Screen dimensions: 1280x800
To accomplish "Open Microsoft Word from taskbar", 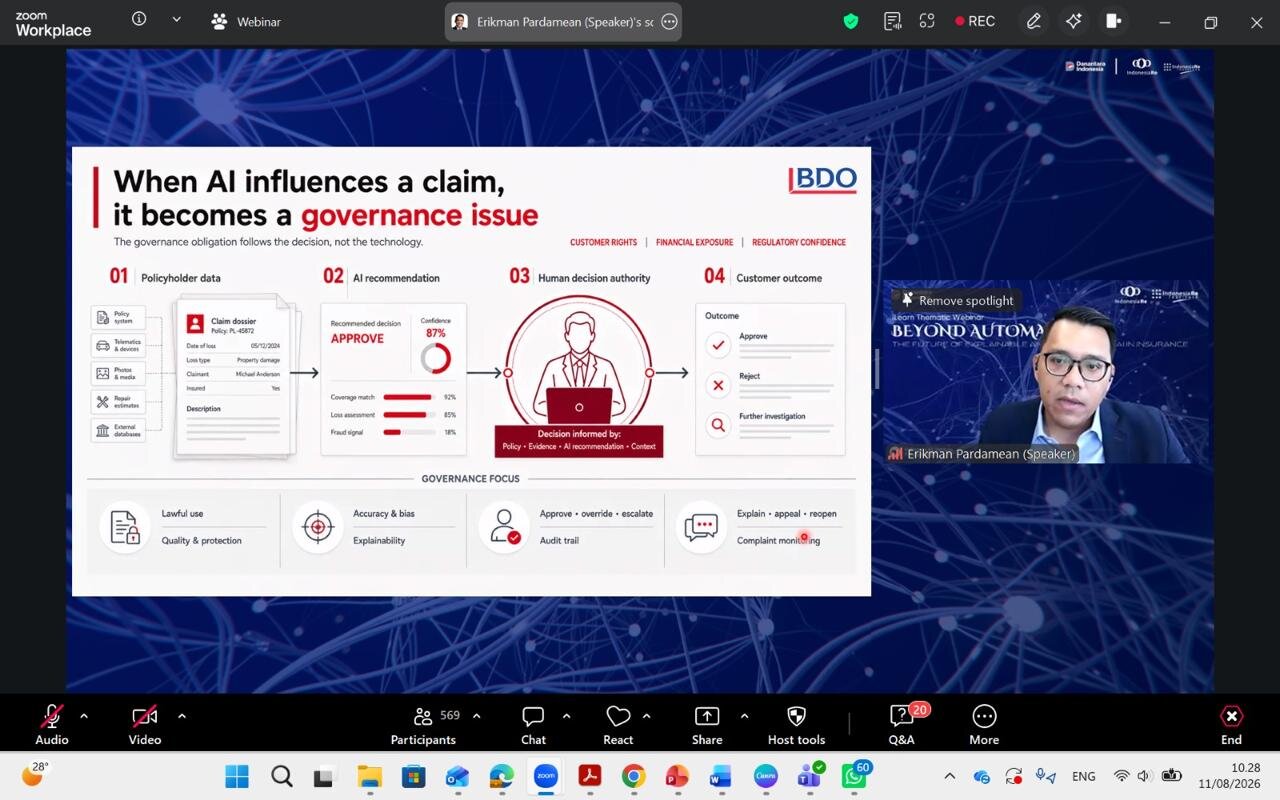I will point(721,777).
